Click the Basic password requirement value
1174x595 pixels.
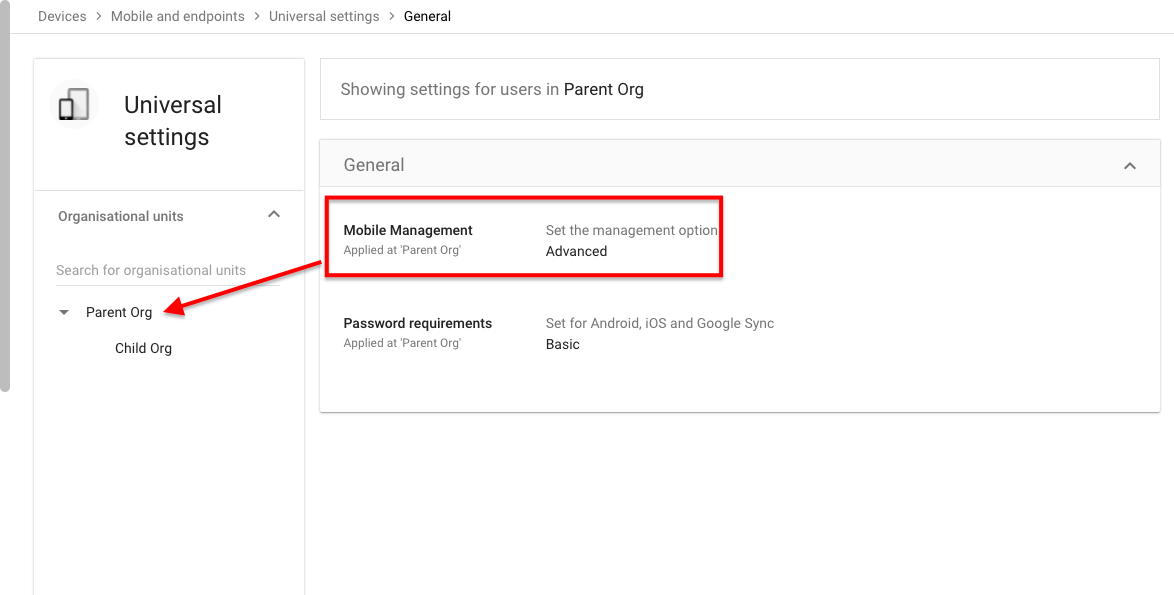562,344
